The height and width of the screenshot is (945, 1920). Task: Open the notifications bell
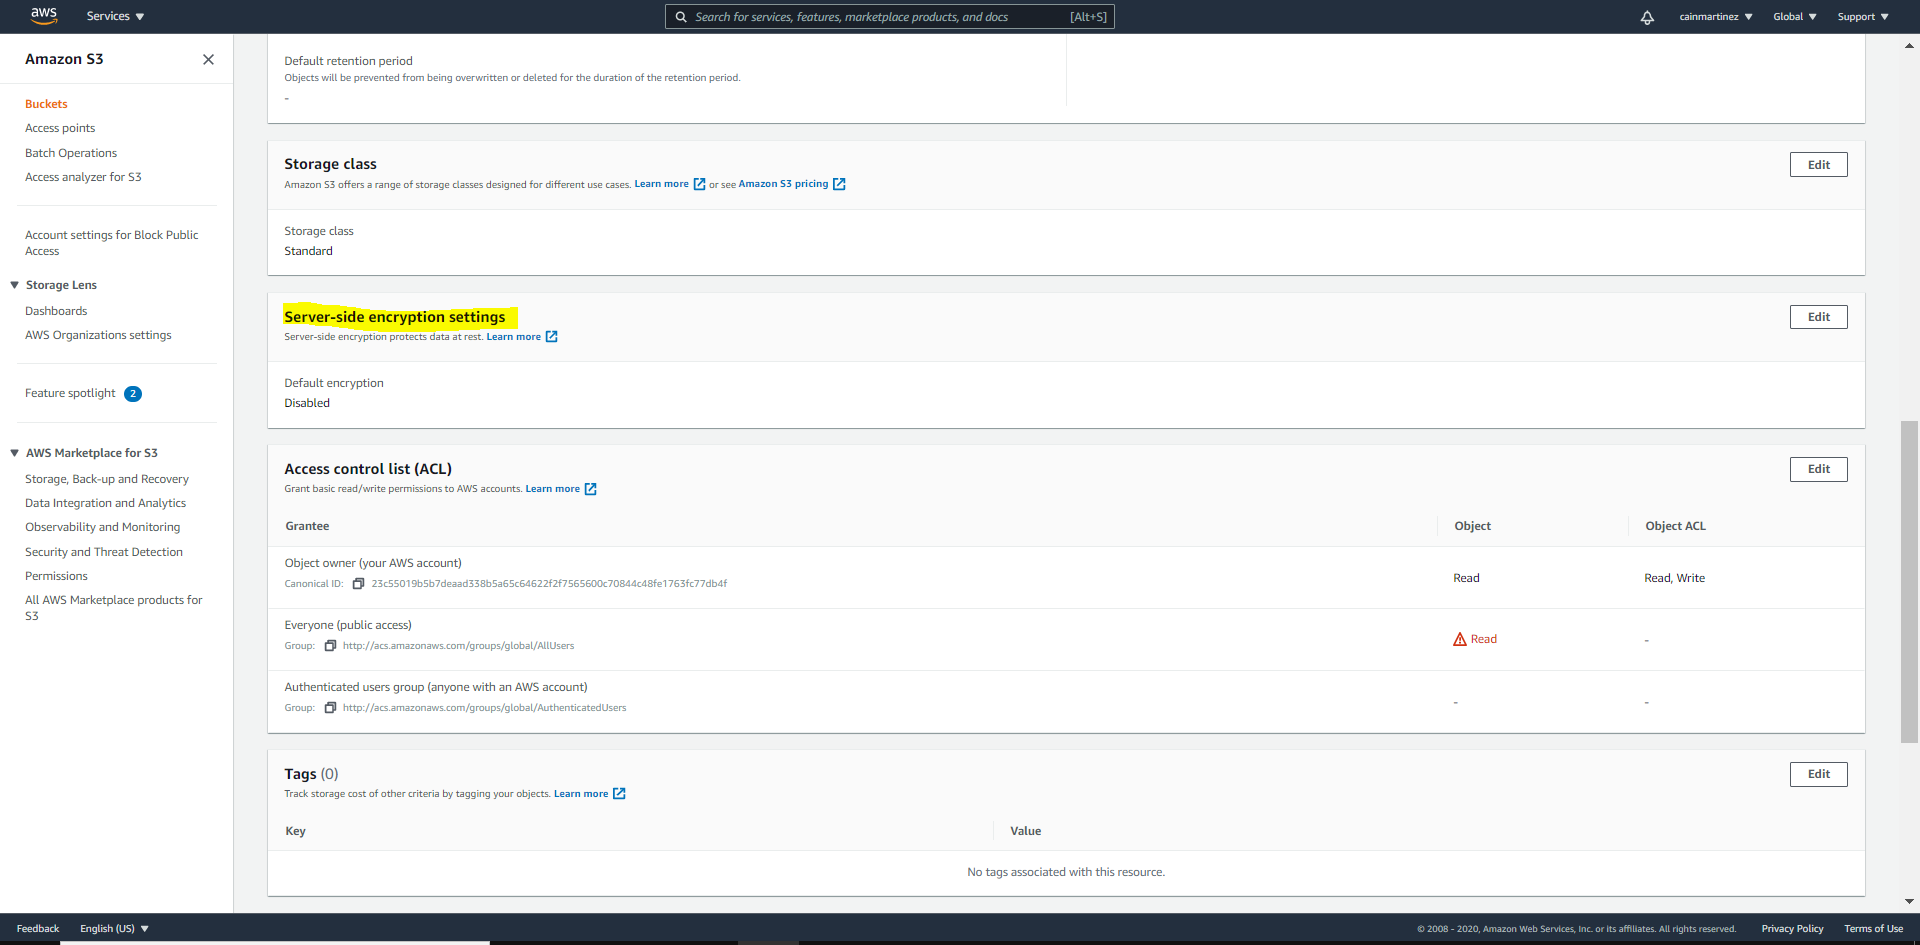pyautogui.click(x=1647, y=17)
